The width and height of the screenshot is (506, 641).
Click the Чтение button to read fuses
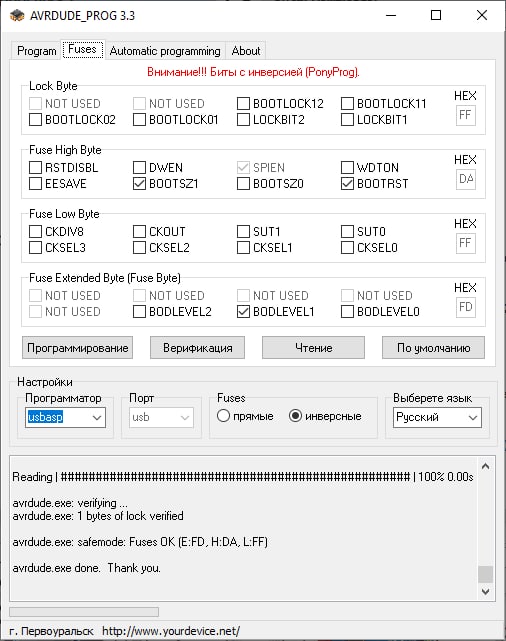pyautogui.click(x=313, y=348)
